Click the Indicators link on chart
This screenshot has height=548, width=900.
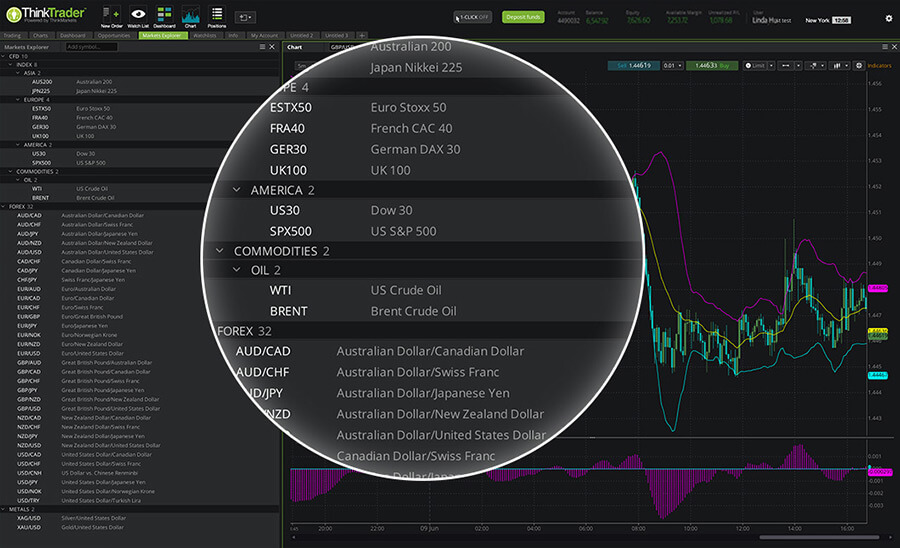[x=880, y=65]
